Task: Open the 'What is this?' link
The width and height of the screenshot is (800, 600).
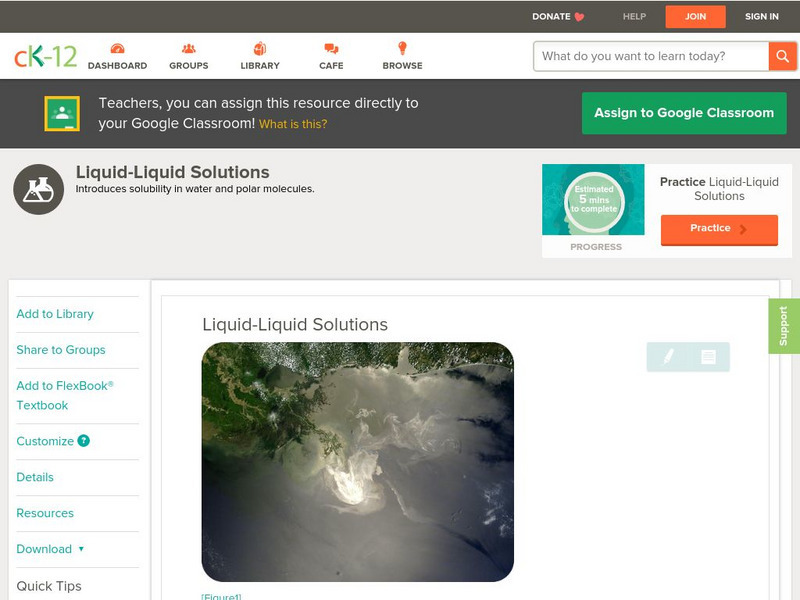Action: tap(293, 124)
